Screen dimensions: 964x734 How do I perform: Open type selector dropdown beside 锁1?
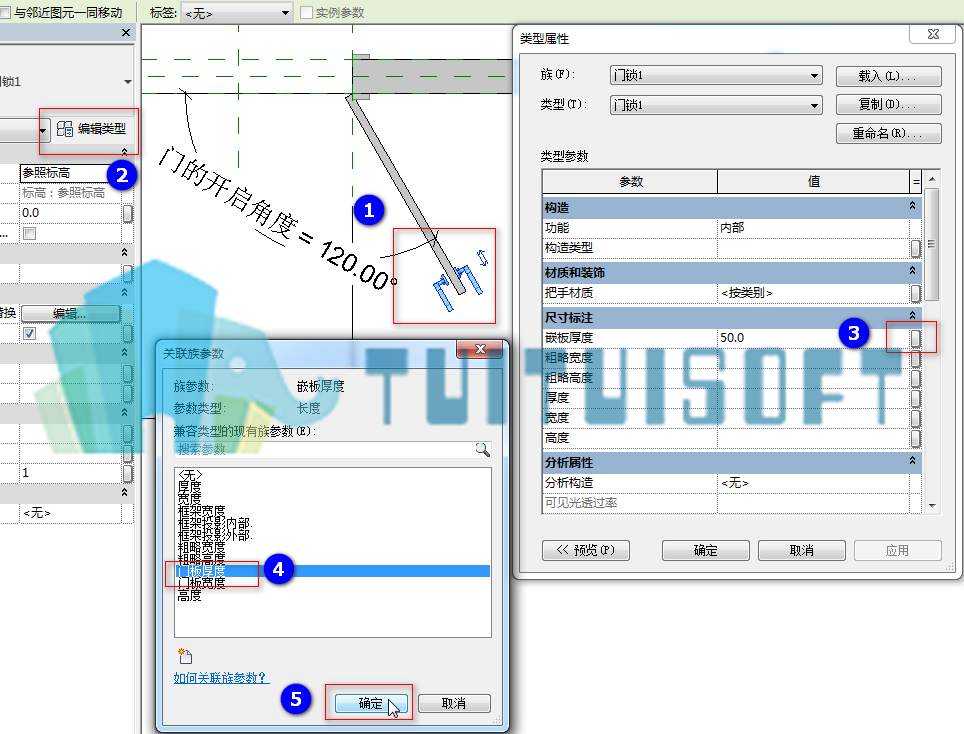[x=127, y=82]
